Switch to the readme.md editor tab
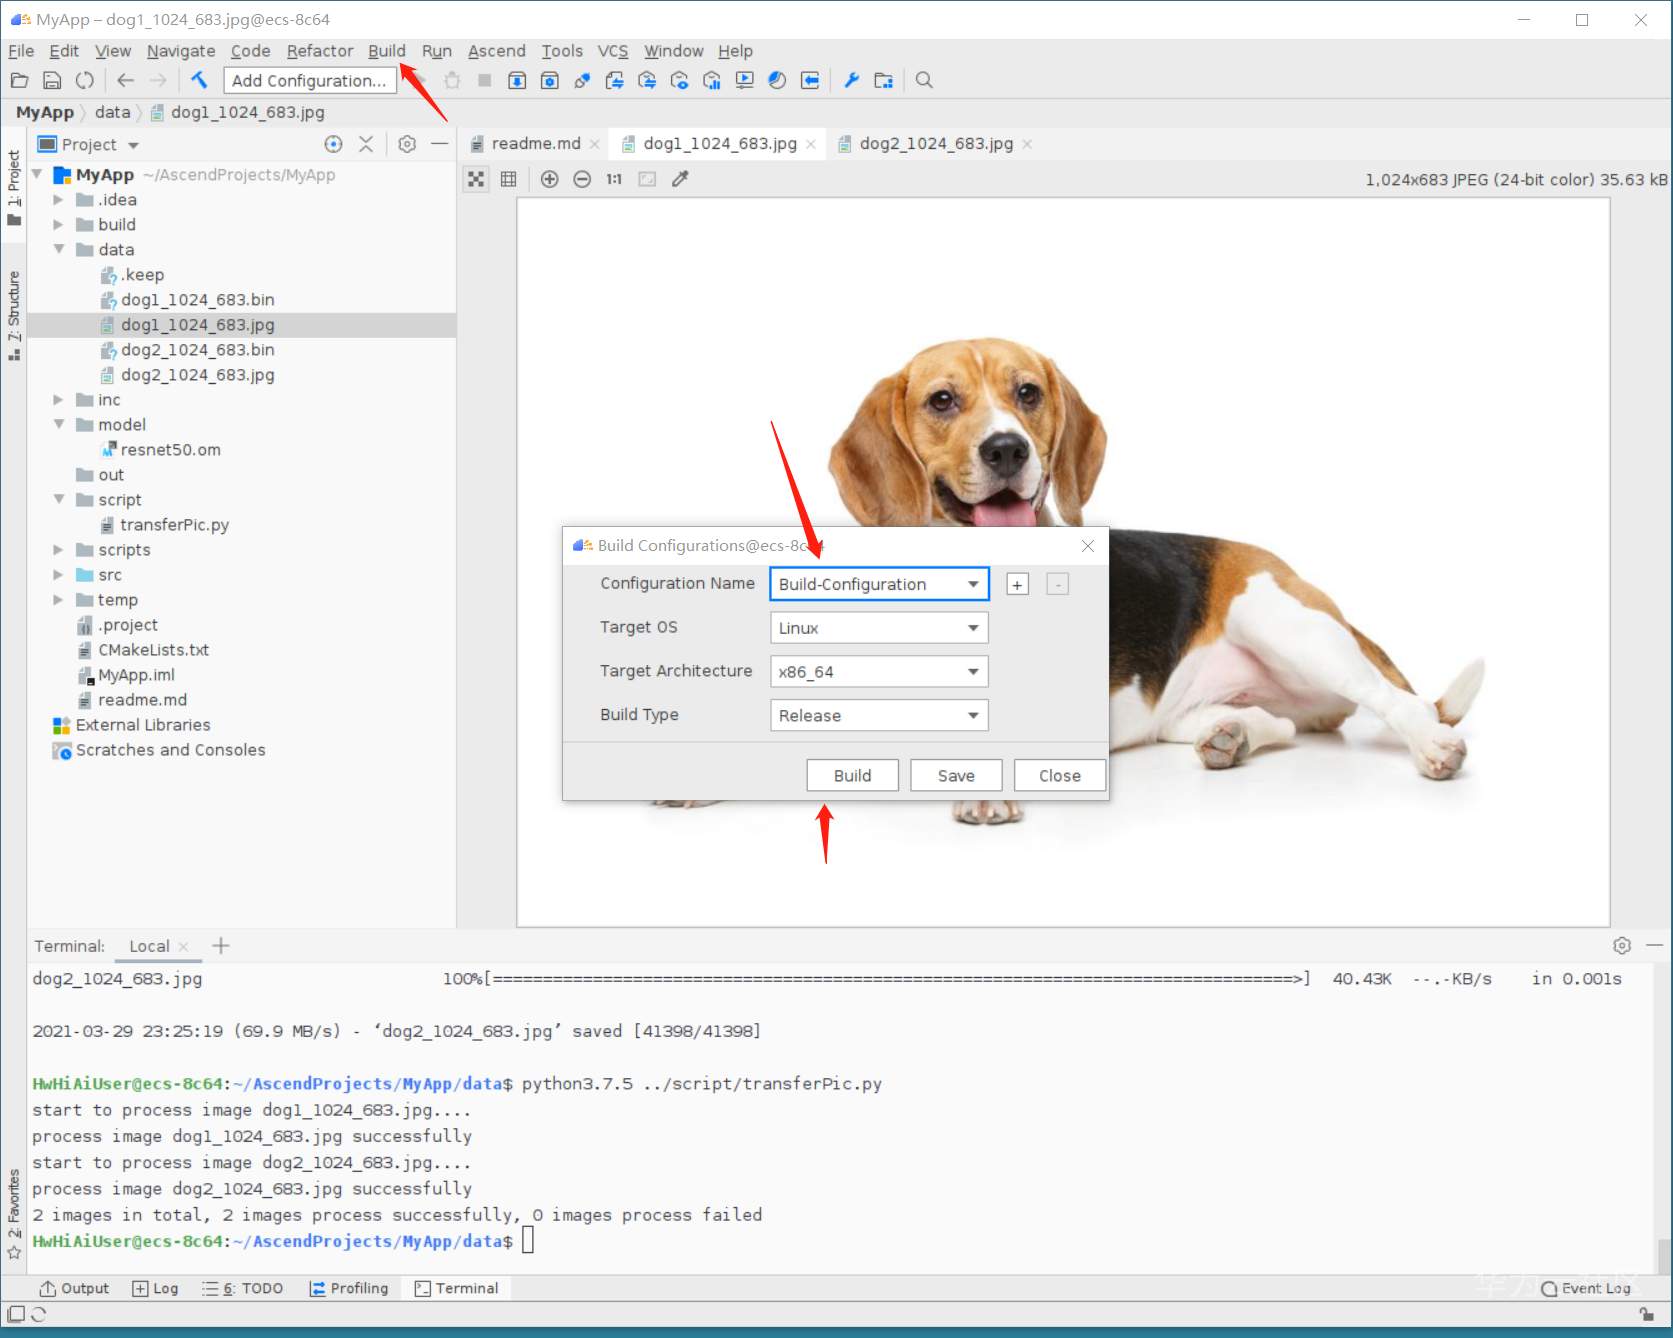Screen dimensions: 1673x1338 coord(535,144)
